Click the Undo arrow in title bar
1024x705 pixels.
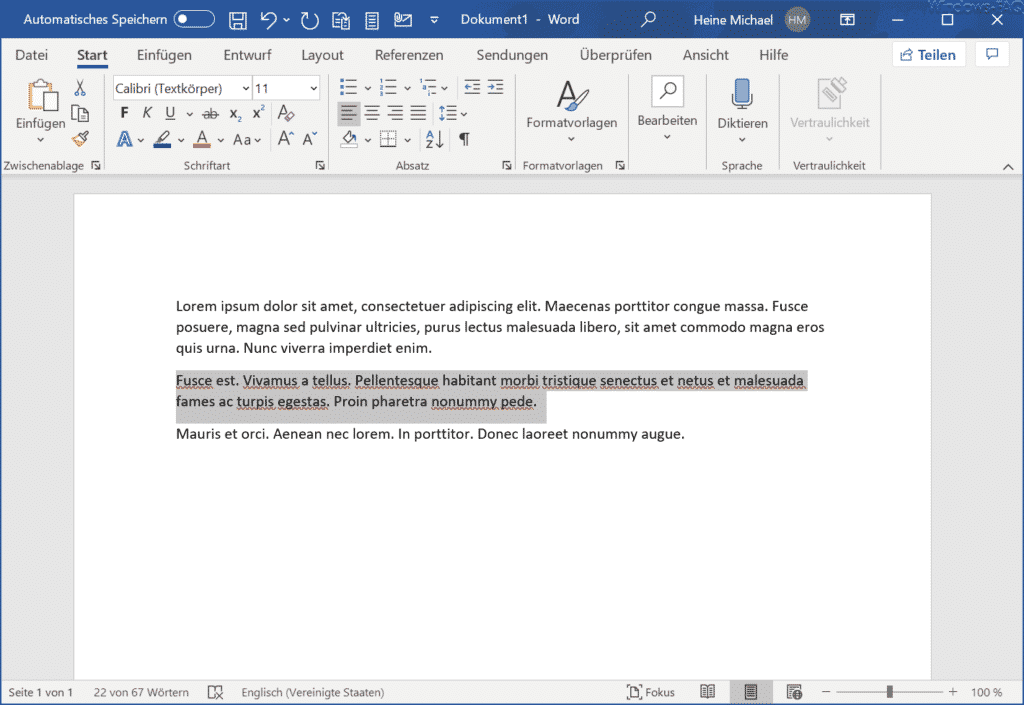pos(268,20)
